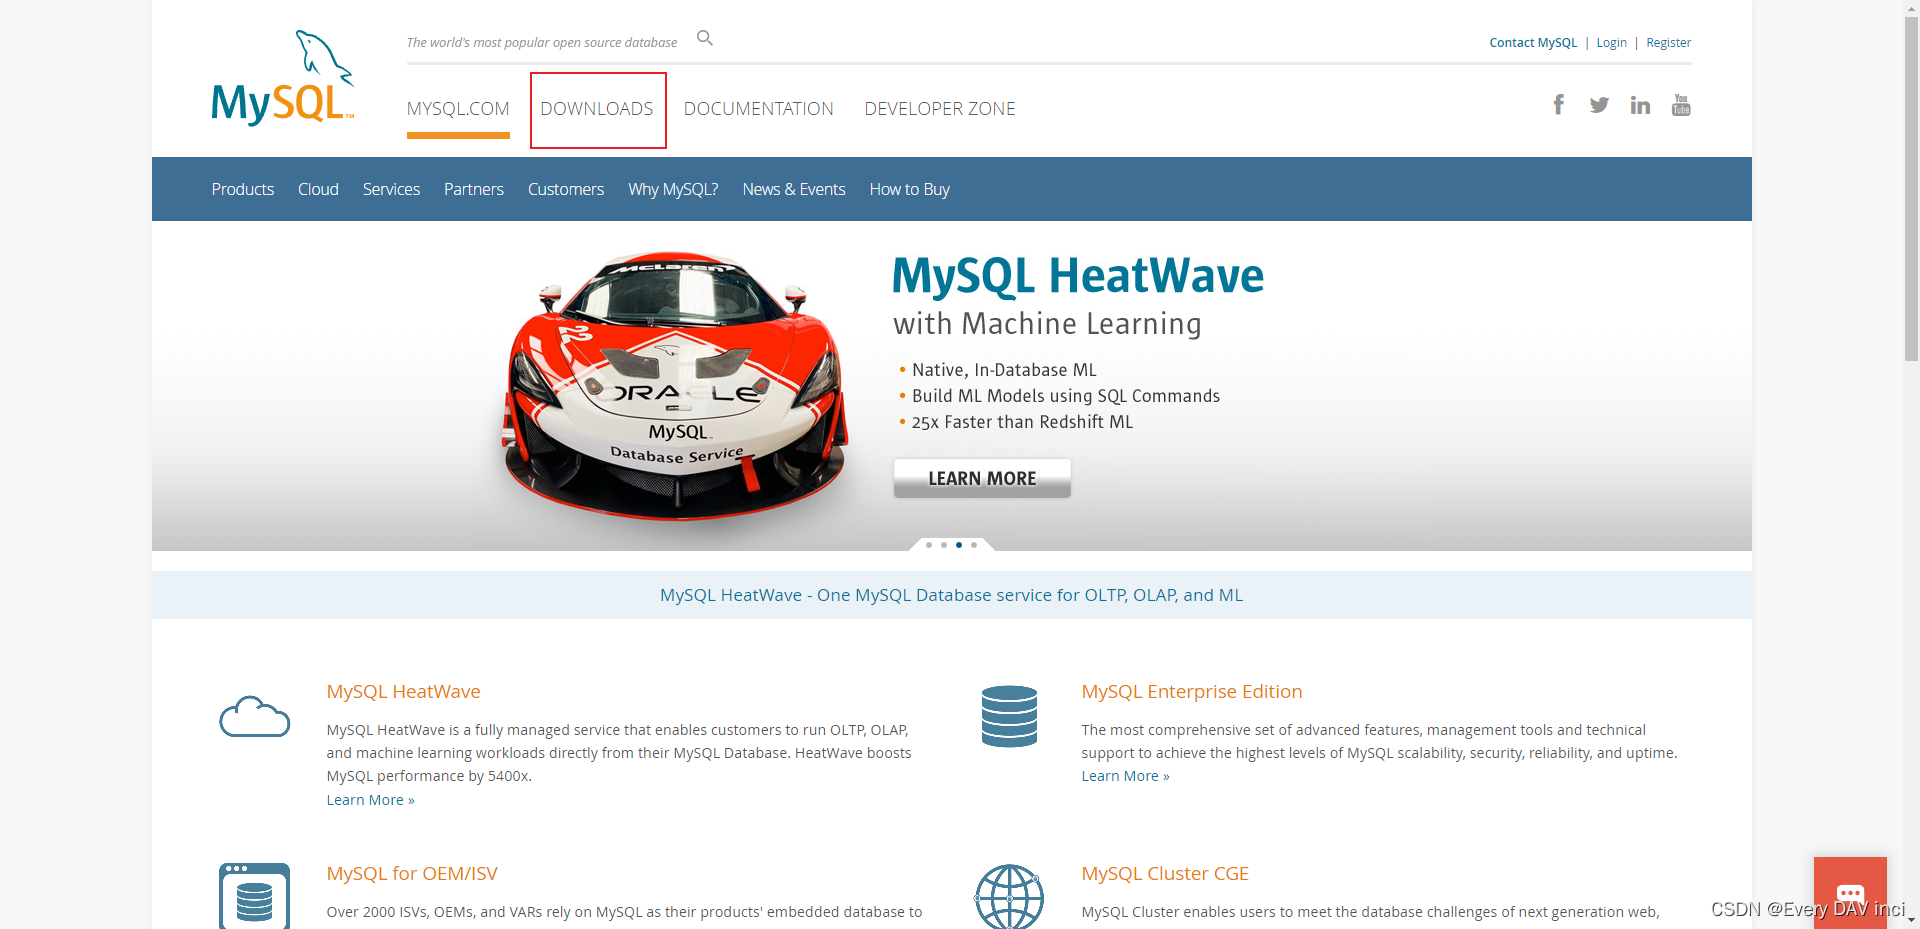Click the OEM/ISV database window icon

(x=254, y=896)
